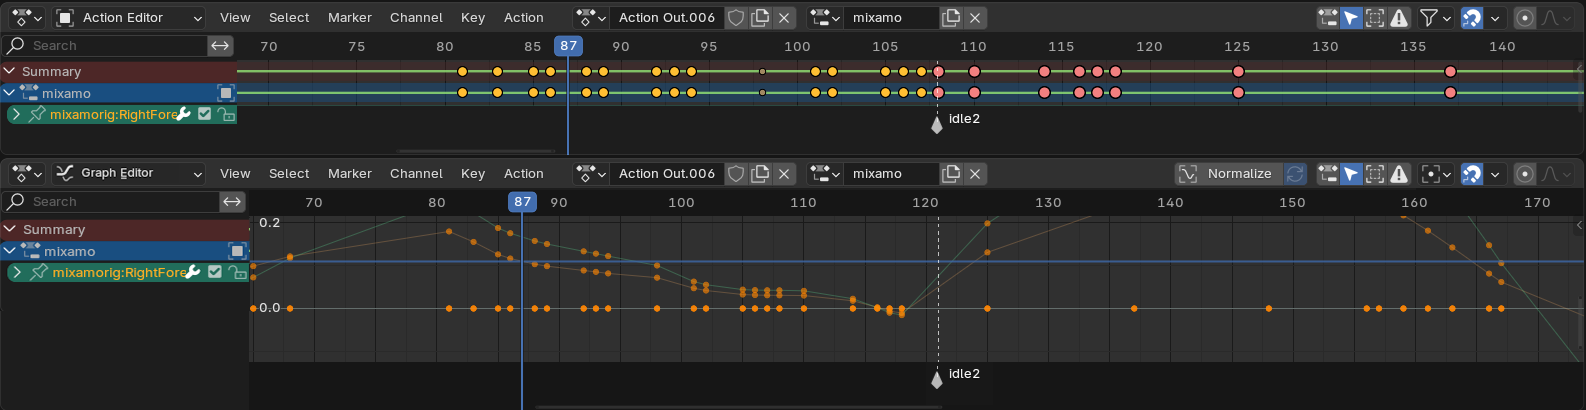Viewport: 1586px width, 410px height.
Task: Open Action menu in Graph Editor
Action: [524, 173]
